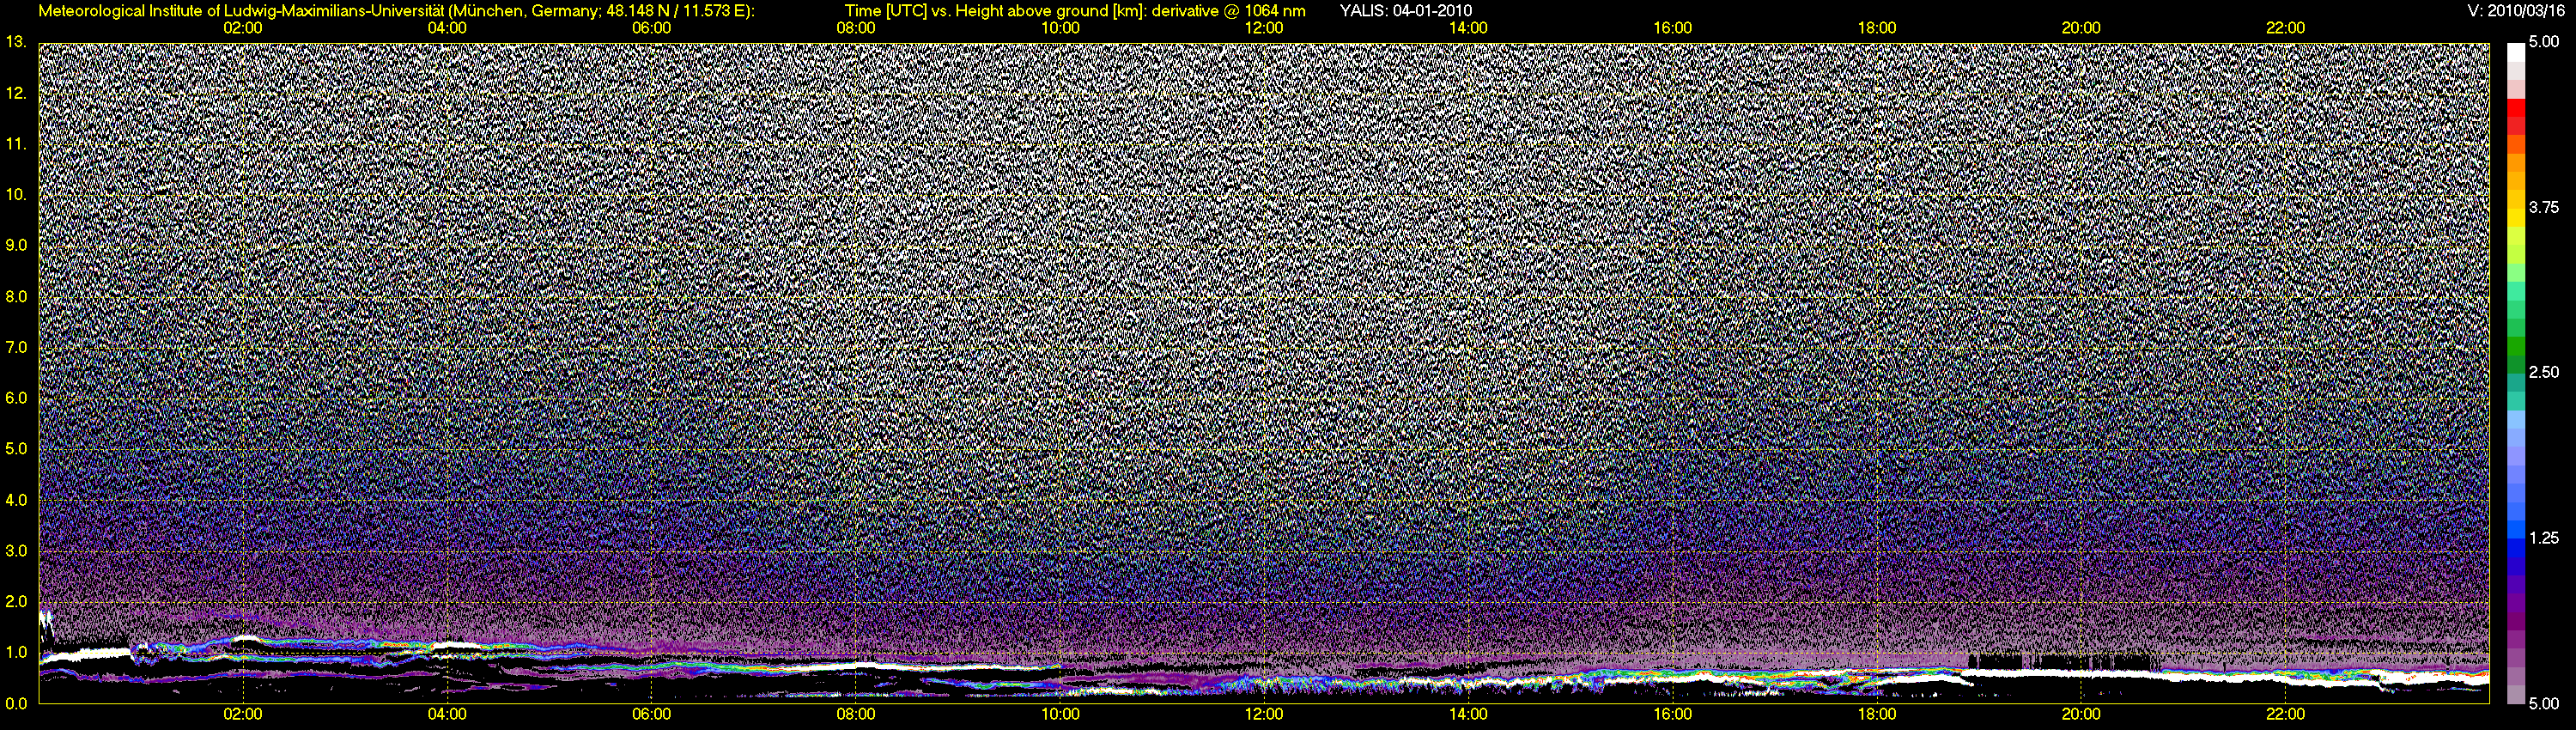
Task: Click the 20:00 label on the top time axis
Action: tap(2081, 28)
